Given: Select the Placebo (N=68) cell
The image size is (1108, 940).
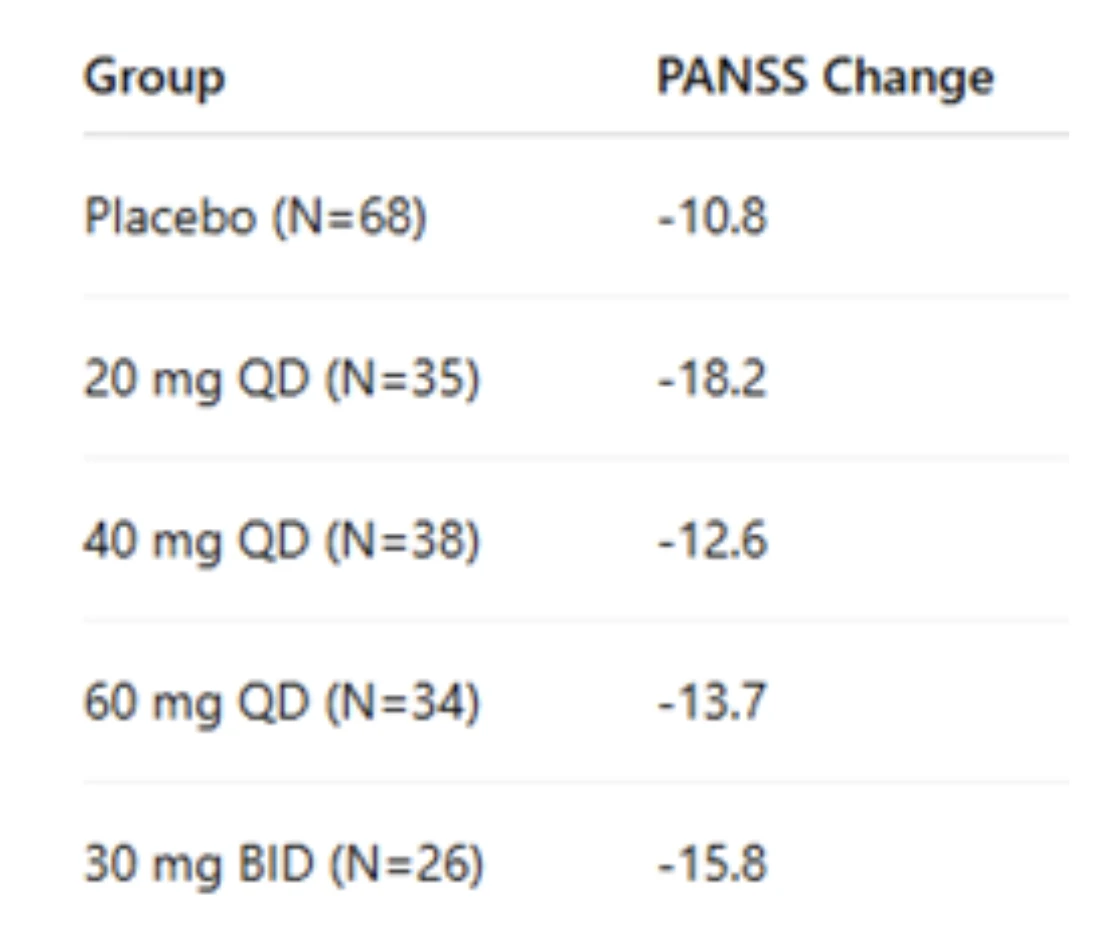Looking at the screenshot, I should (x=255, y=216).
